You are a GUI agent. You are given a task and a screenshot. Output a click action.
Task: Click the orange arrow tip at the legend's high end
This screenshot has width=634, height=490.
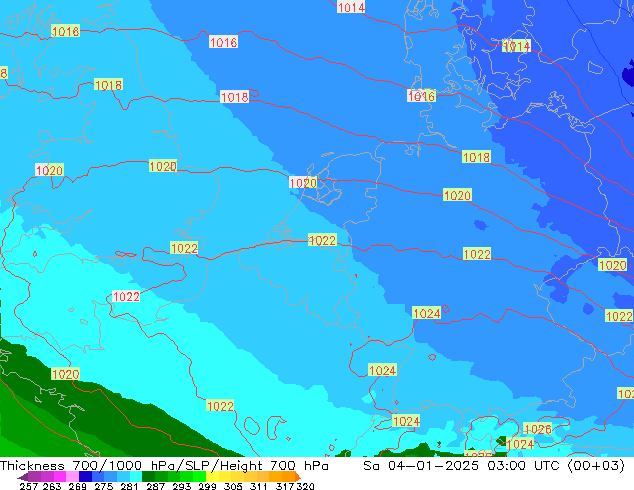pos(298,477)
